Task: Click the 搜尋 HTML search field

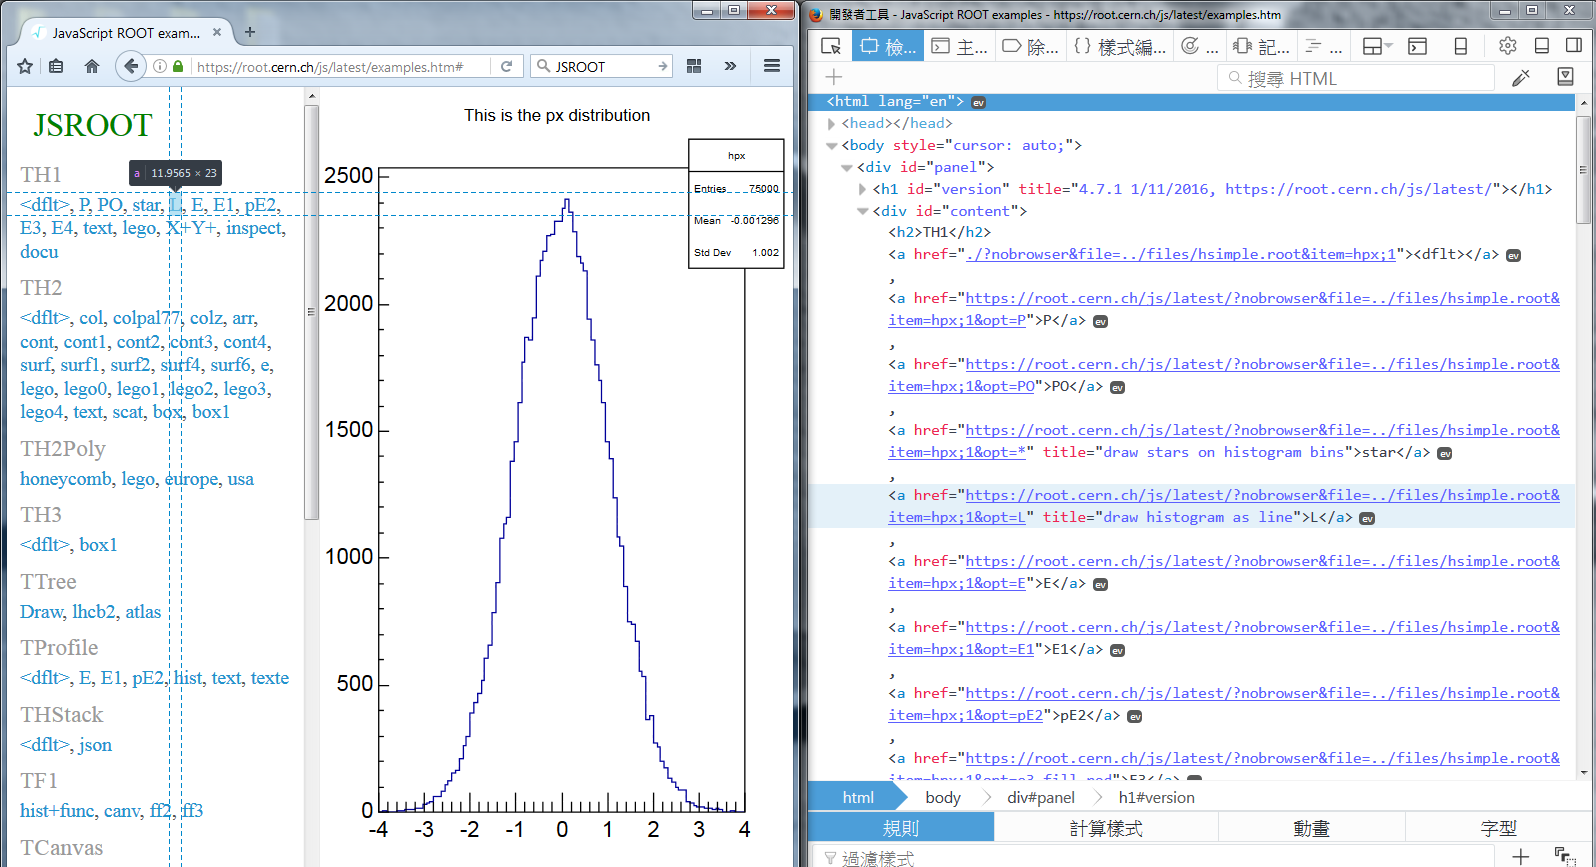Action: pos(1360,78)
